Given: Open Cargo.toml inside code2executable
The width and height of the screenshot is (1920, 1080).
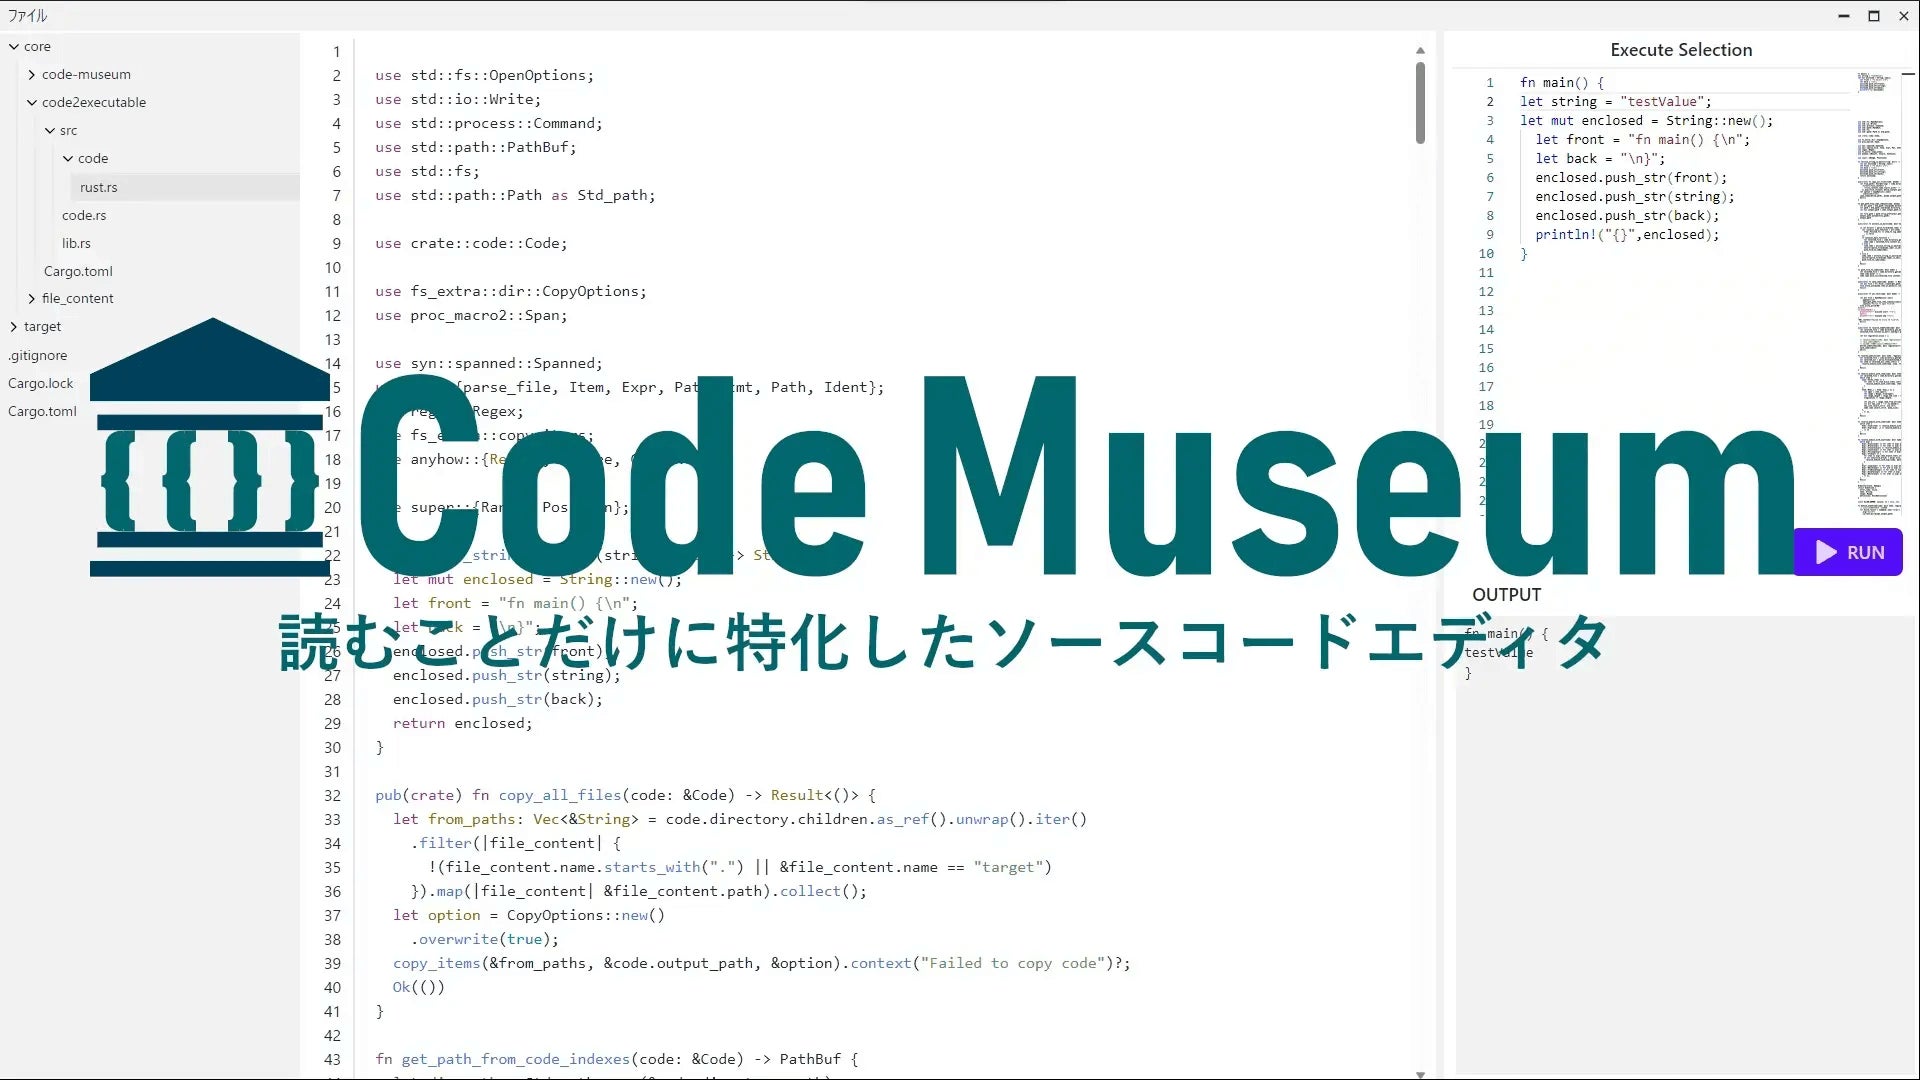Looking at the screenshot, I should [x=78, y=271].
